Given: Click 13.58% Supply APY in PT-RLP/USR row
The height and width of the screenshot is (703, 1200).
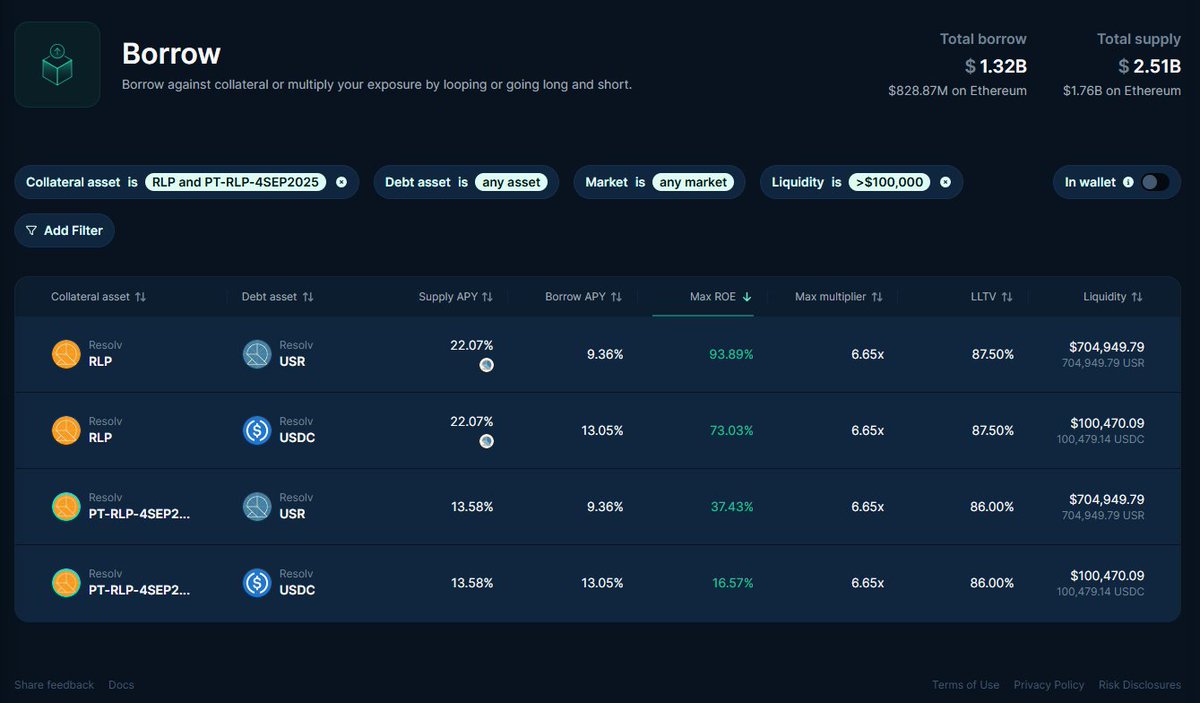Looking at the screenshot, I should pos(472,506).
